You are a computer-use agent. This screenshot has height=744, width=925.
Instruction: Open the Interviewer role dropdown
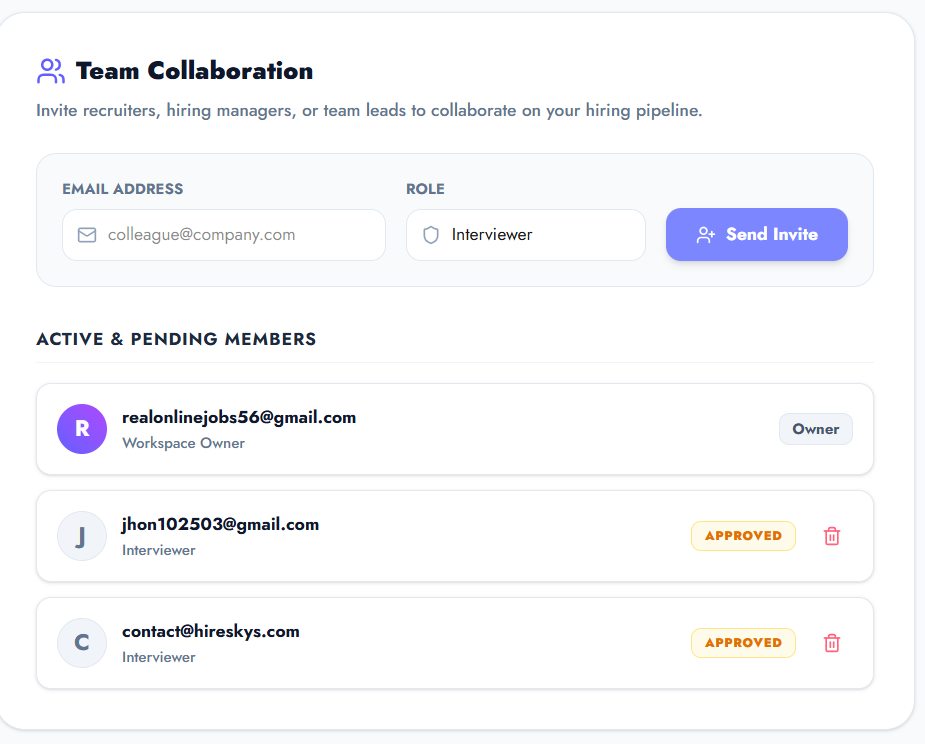[526, 235]
